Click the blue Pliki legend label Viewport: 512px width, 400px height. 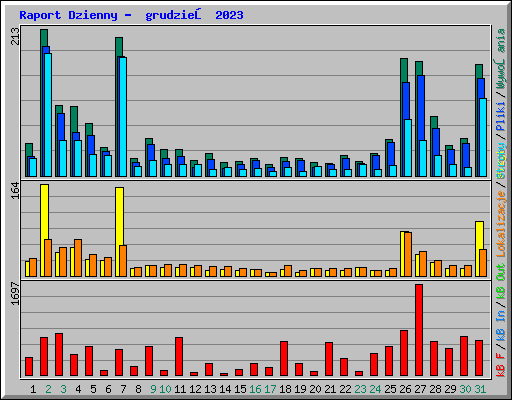point(501,116)
